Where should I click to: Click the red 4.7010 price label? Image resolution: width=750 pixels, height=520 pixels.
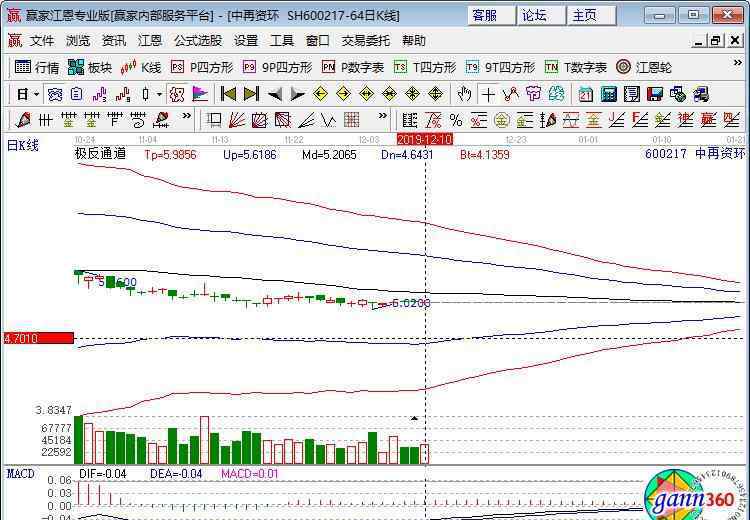[x=38, y=339]
